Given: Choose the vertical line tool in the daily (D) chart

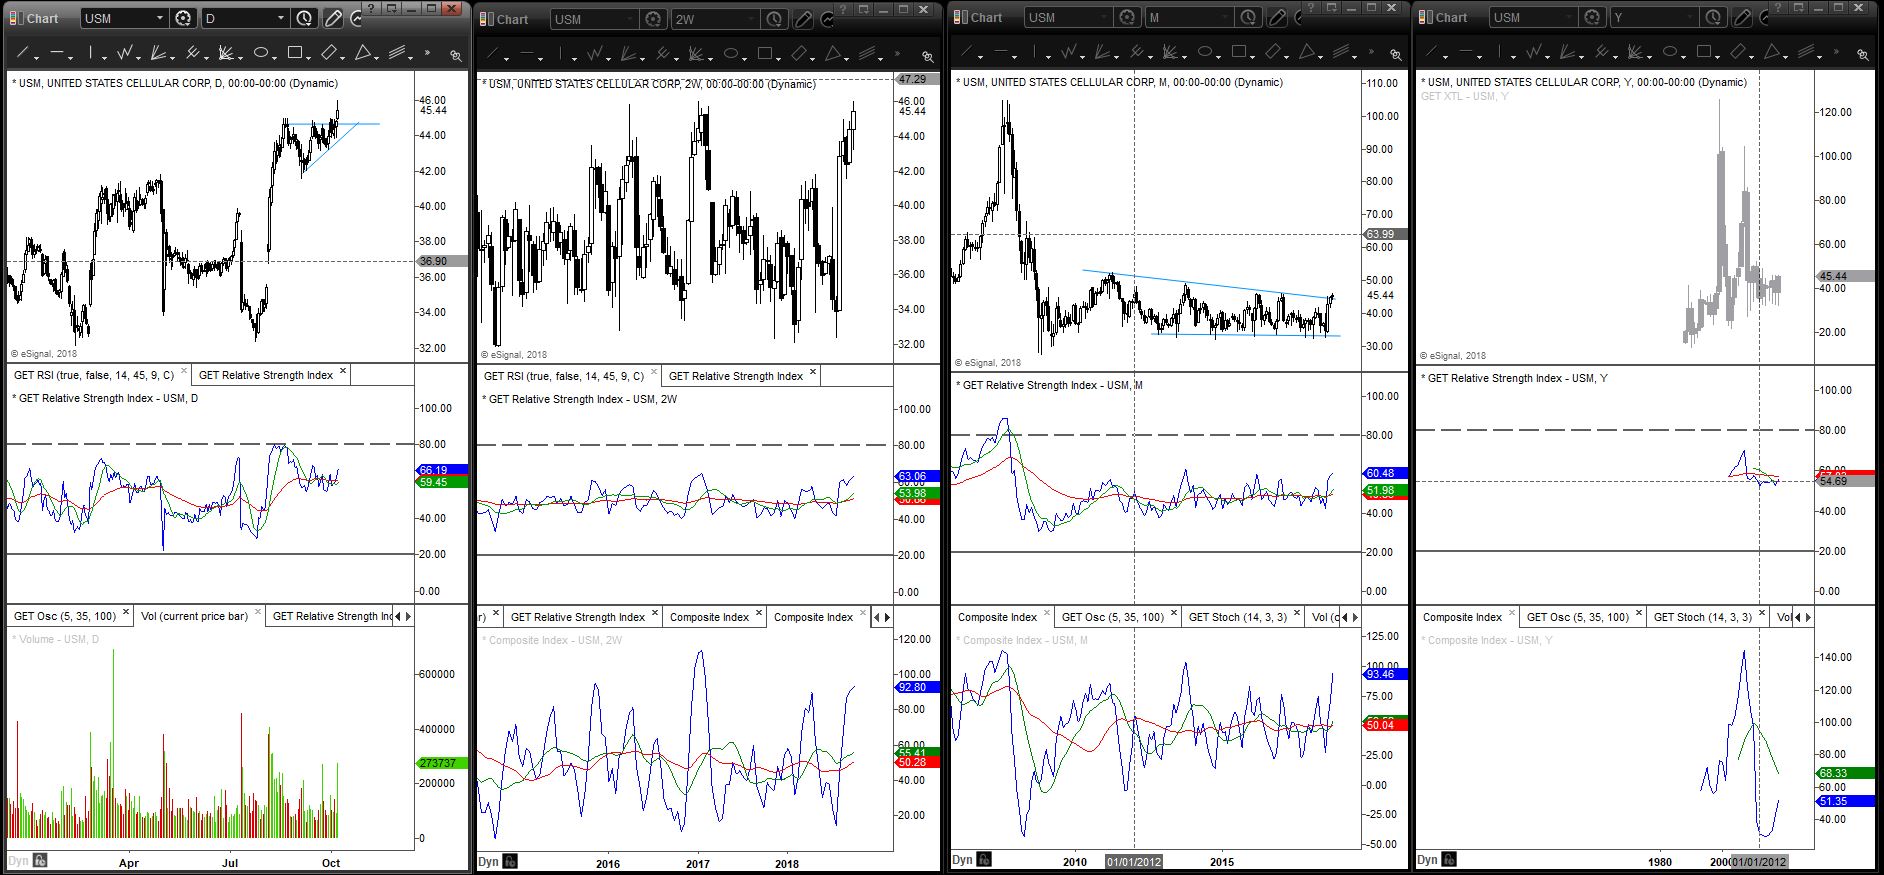Looking at the screenshot, I should click(90, 53).
